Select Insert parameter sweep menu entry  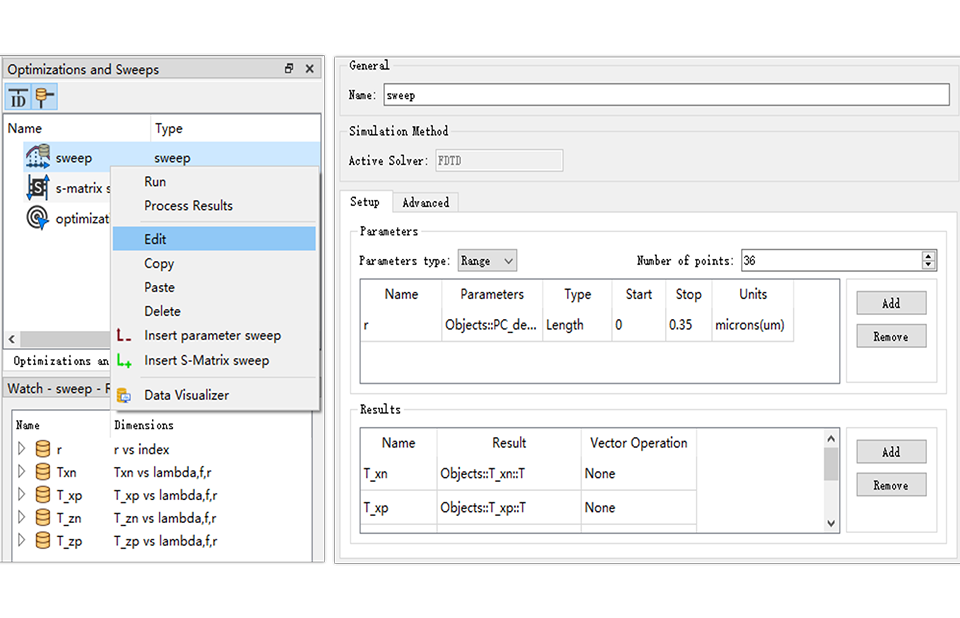(214, 336)
